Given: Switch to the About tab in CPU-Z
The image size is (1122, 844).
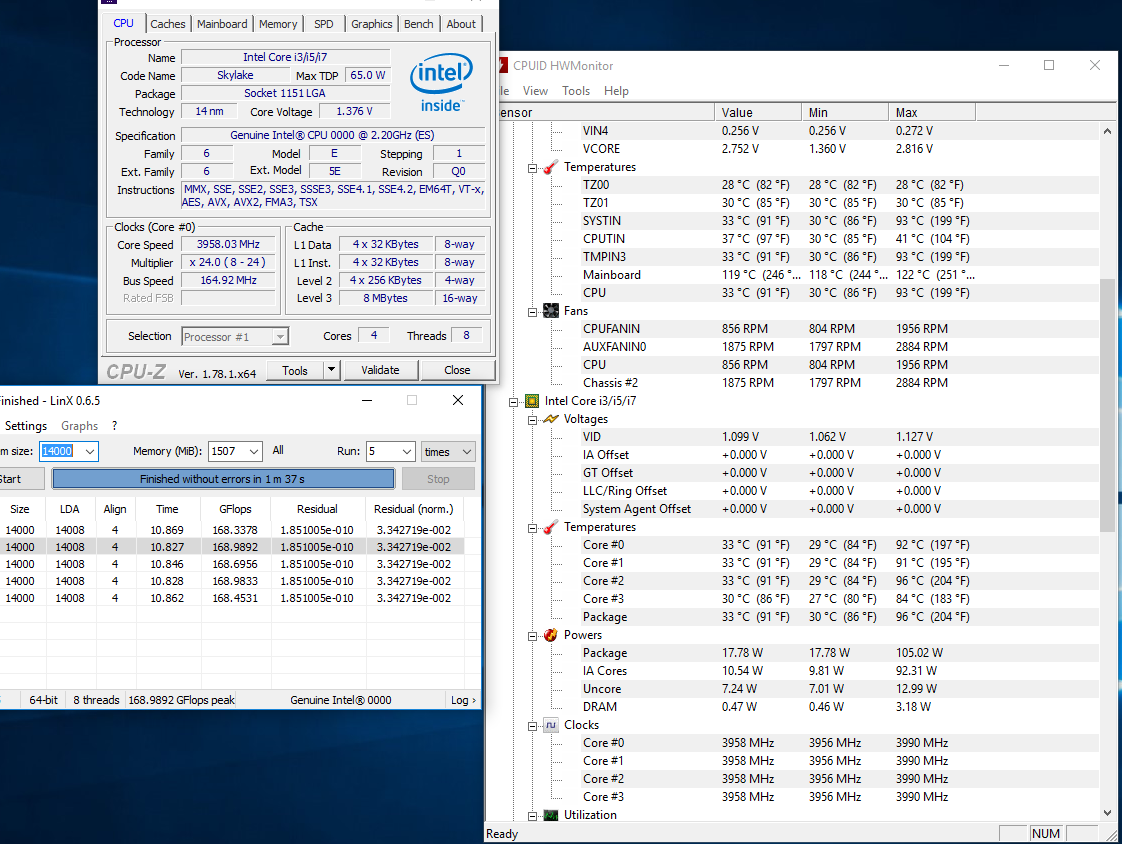Looking at the screenshot, I should click(x=461, y=24).
